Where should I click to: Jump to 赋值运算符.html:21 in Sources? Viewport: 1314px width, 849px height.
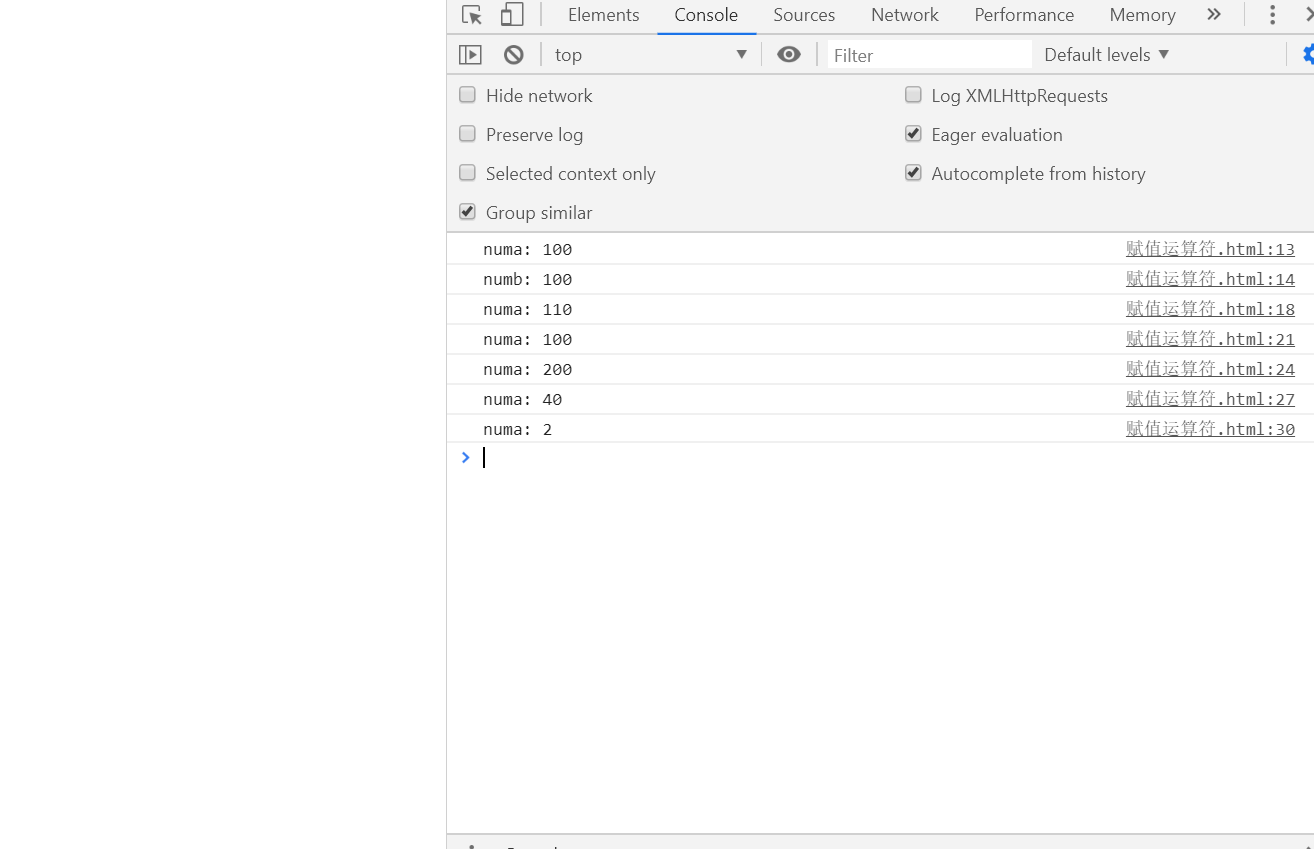[1210, 339]
